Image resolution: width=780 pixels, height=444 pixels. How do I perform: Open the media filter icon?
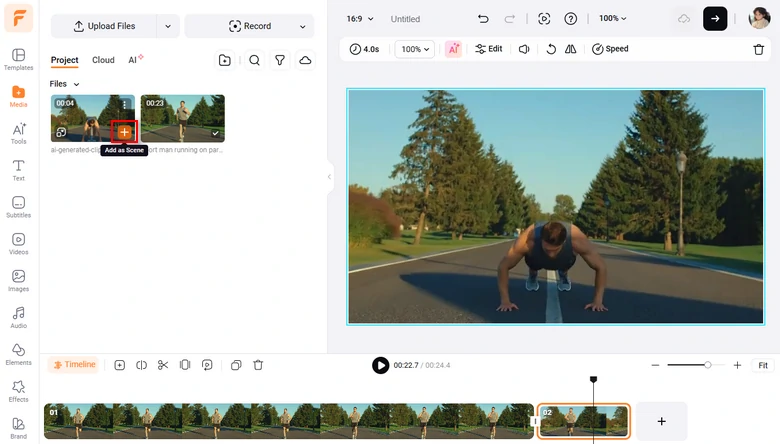[x=280, y=60]
